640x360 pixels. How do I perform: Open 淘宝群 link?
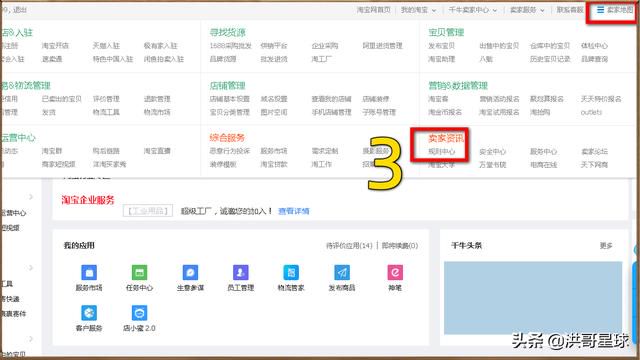(x=52, y=151)
